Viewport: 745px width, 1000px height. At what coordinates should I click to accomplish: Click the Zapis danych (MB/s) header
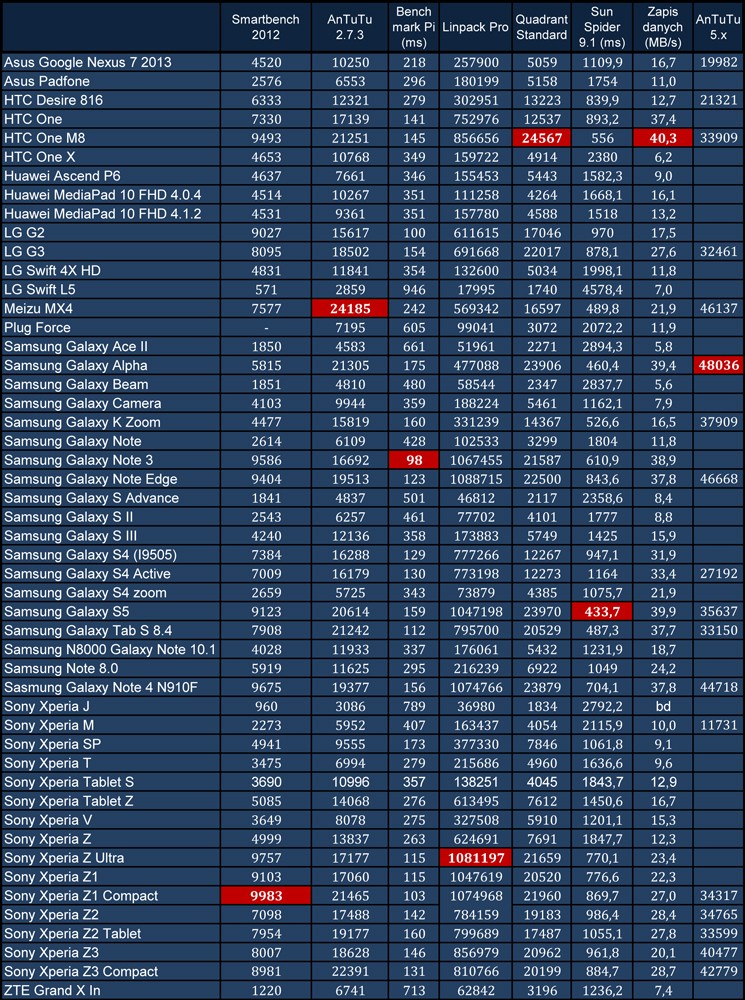[663, 27]
